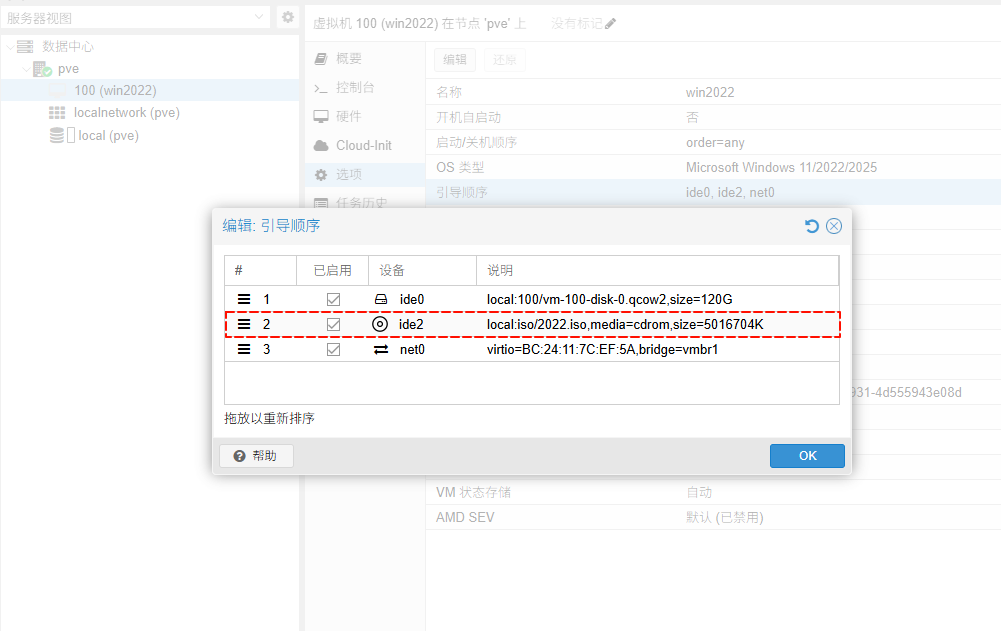Image resolution: width=1001 pixels, height=631 pixels.
Task: Select local (pve) storage in tree
Action: tap(108, 135)
